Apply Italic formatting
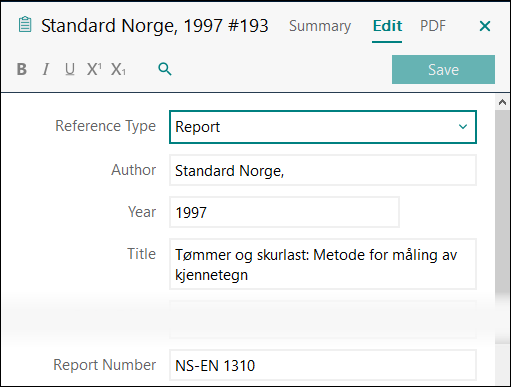This screenshot has width=511, height=387. [x=46, y=69]
